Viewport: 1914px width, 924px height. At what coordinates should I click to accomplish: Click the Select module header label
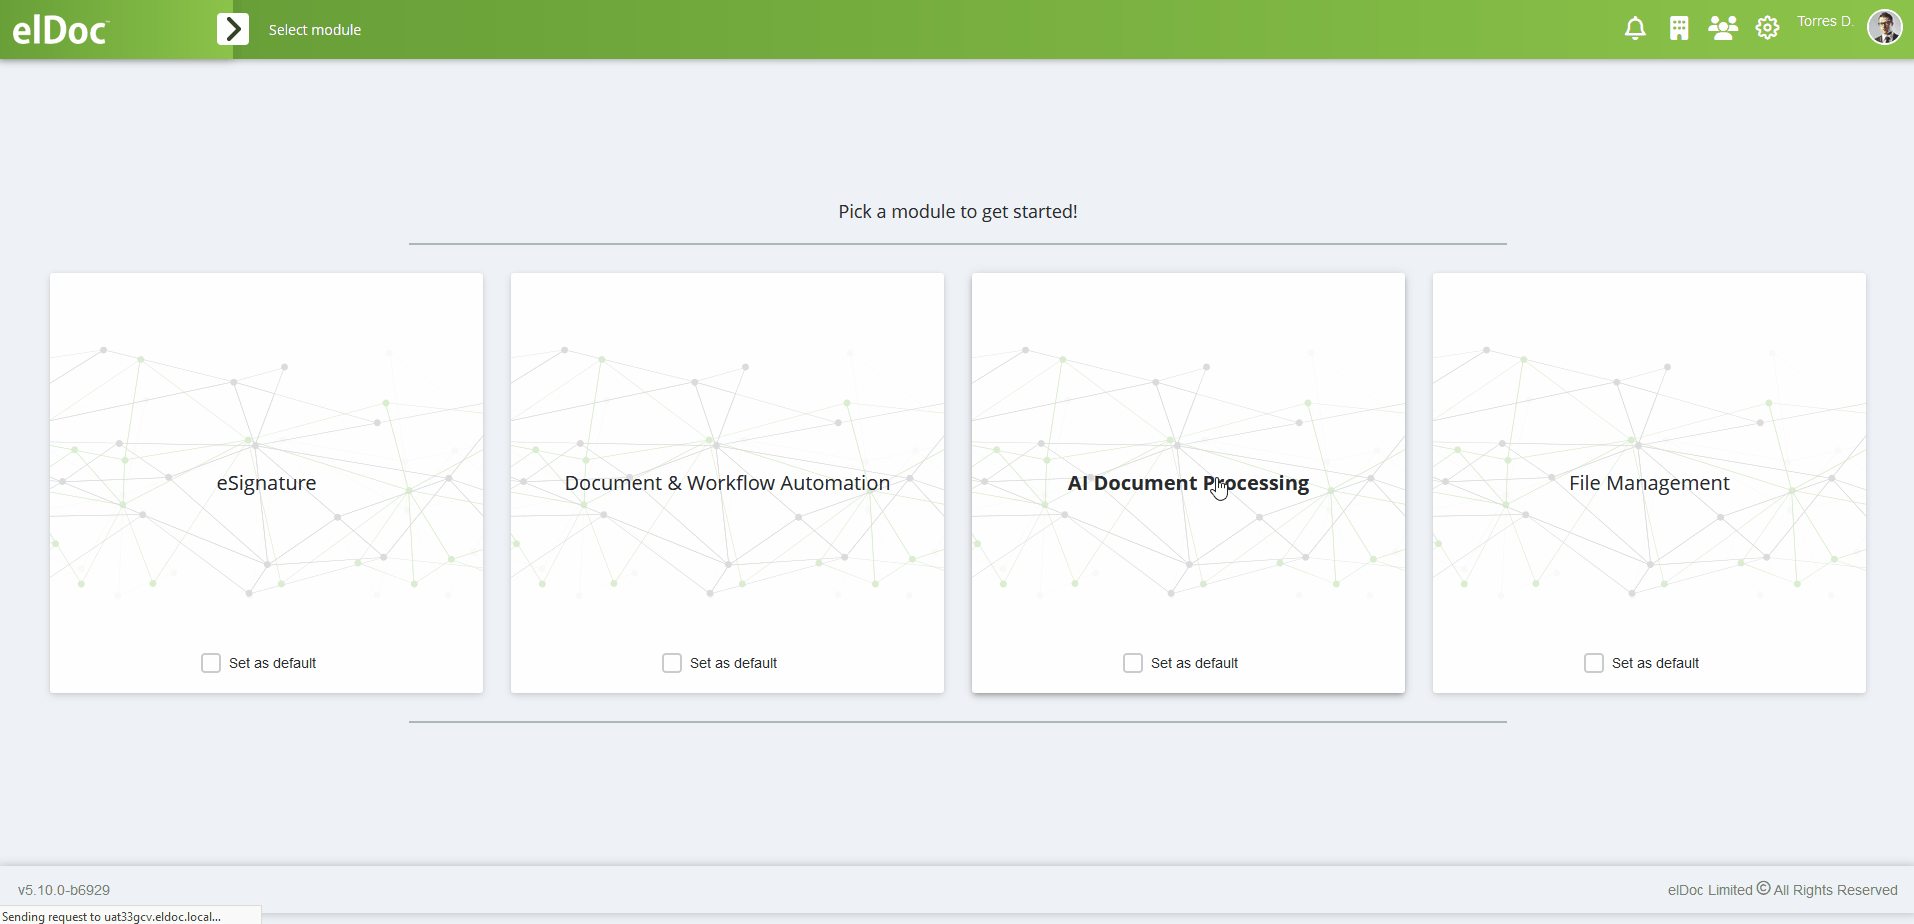click(315, 30)
